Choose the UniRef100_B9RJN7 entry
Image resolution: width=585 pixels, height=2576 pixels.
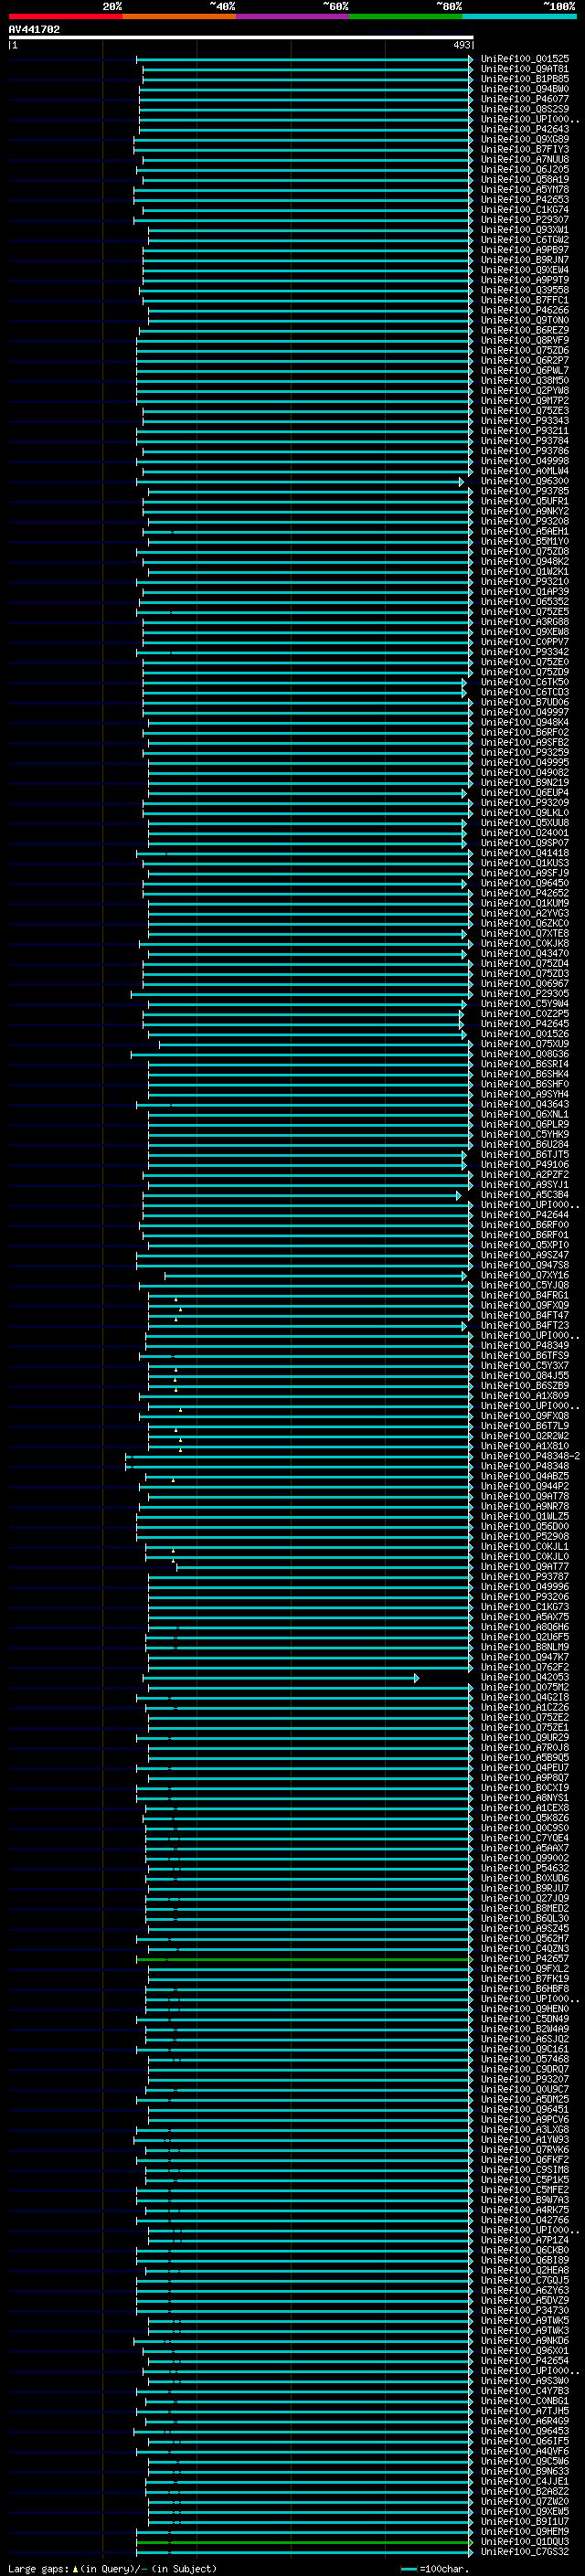tap(524, 260)
